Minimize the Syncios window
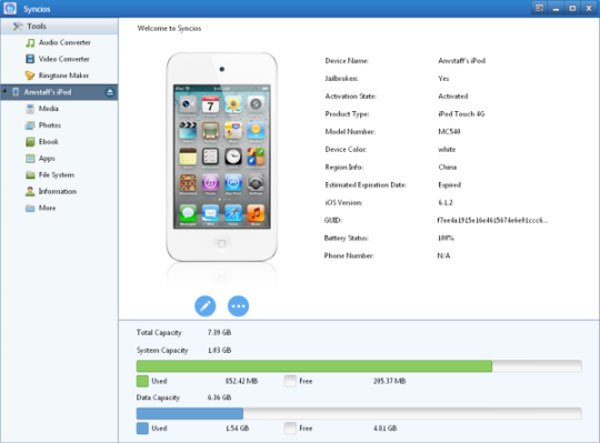This screenshot has height=443, width=600. (x=556, y=8)
